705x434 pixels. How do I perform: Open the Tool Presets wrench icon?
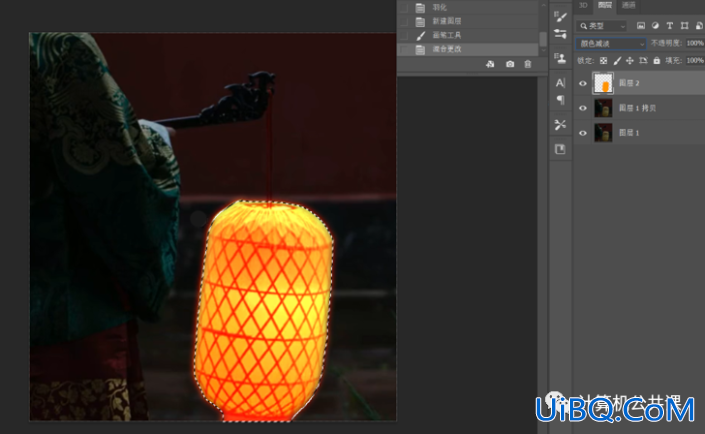[560, 125]
